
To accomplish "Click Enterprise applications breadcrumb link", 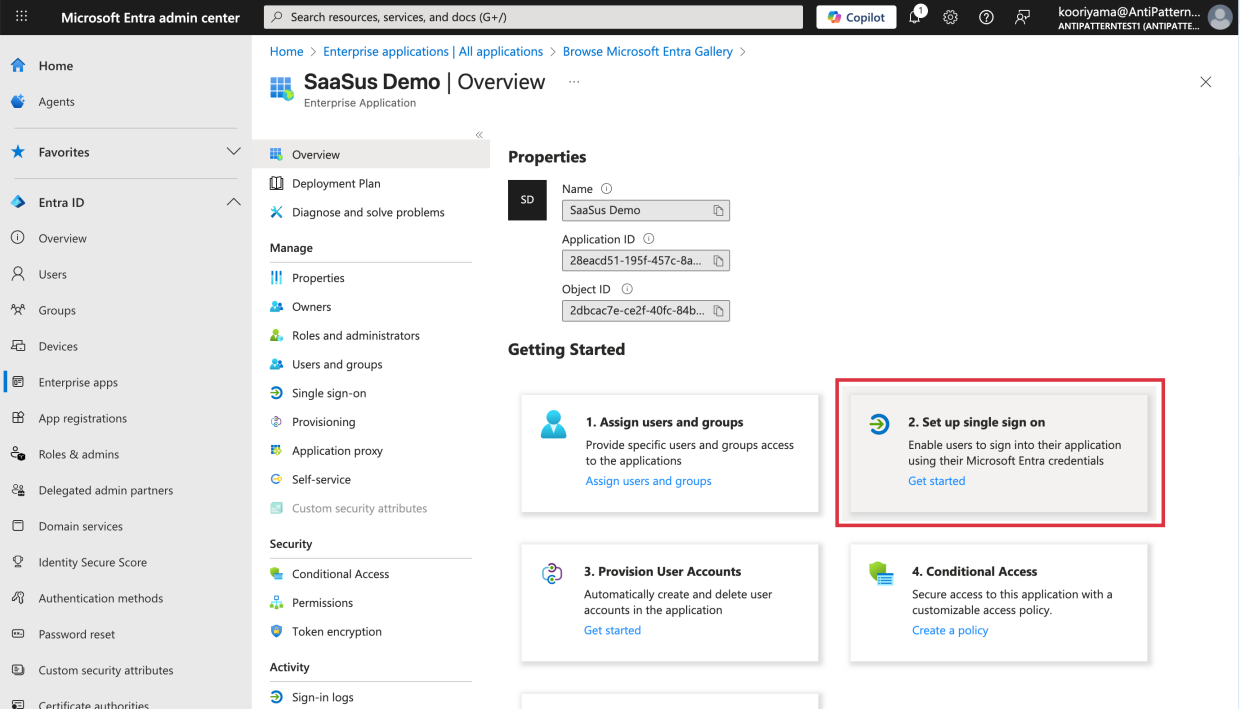I will pos(433,51).
